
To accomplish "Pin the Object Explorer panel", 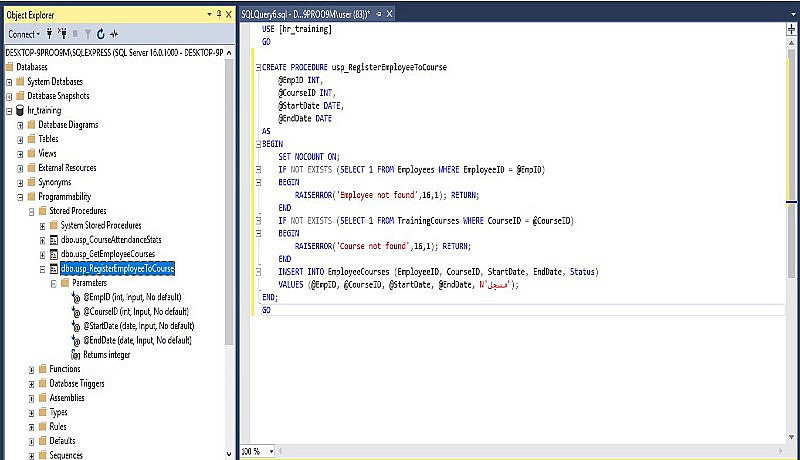I will pos(219,14).
